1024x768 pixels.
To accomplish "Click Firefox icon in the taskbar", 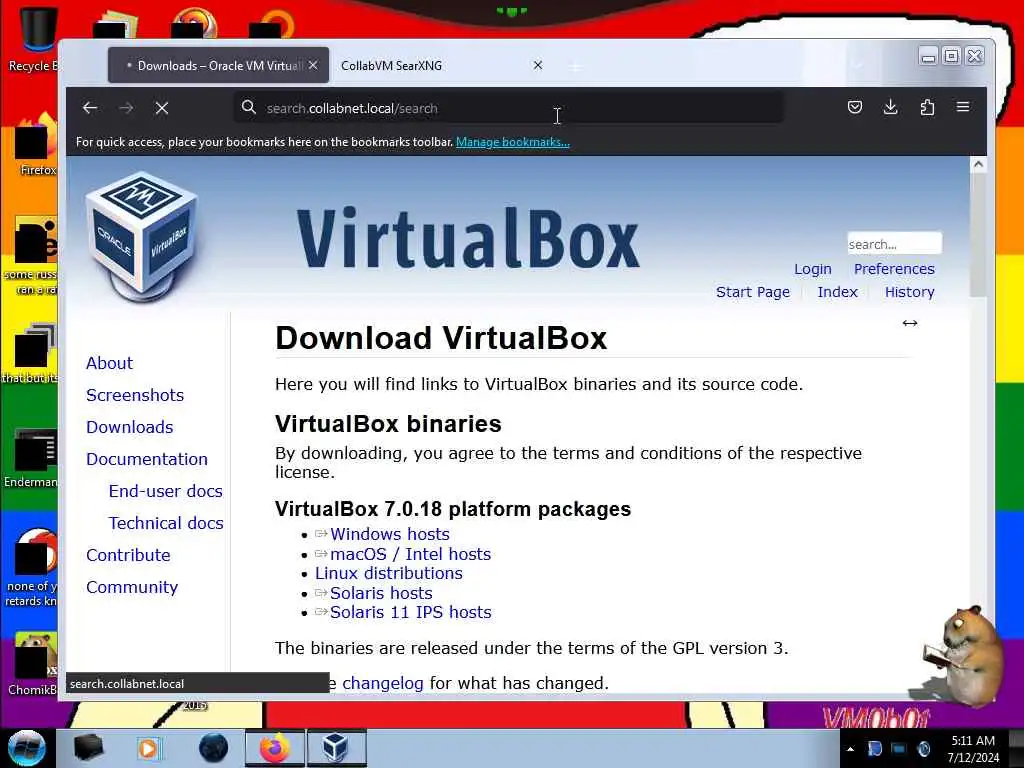I will pyautogui.click(x=274, y=748).
